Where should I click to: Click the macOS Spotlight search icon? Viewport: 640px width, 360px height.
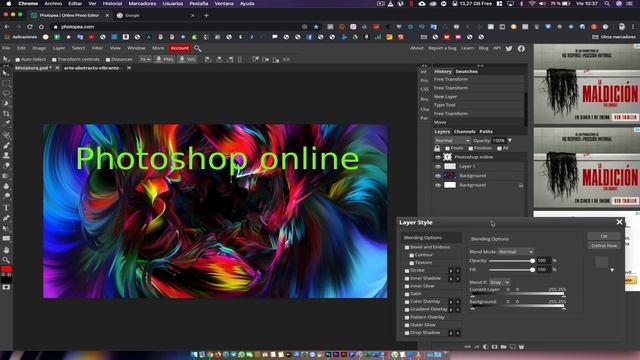click(607, 4)
